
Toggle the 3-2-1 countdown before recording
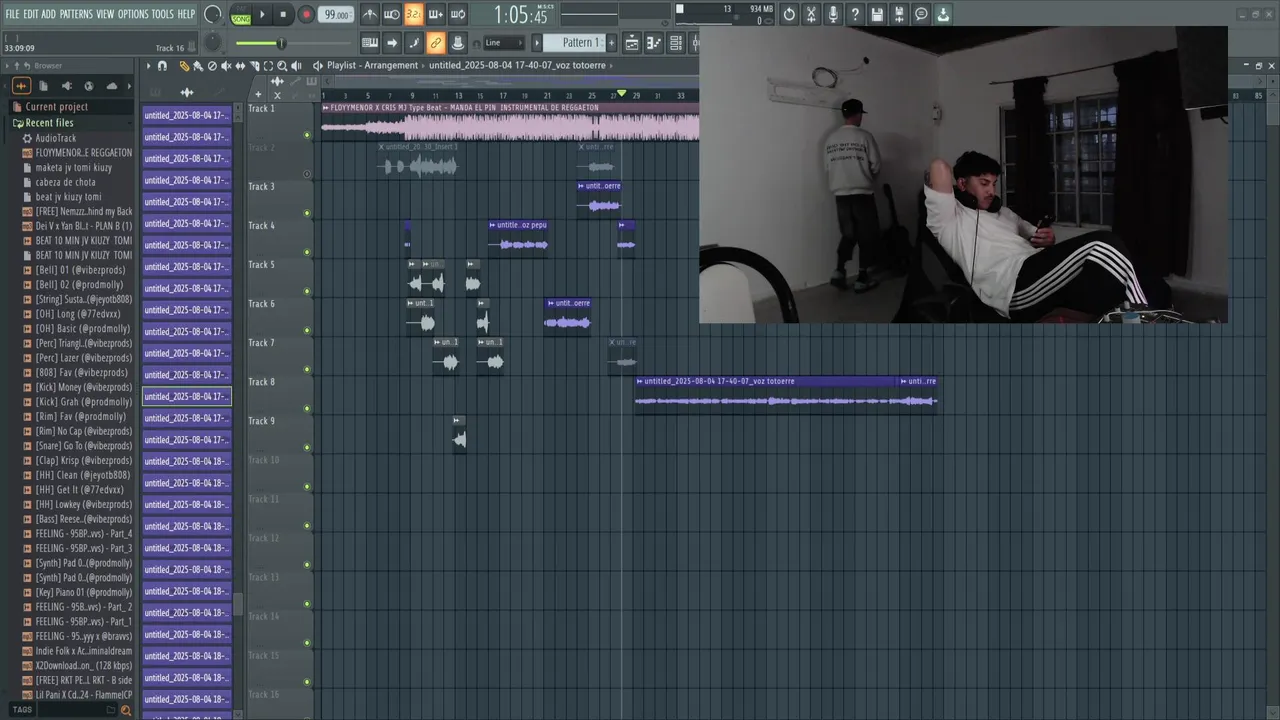click(x=414, y=14)
